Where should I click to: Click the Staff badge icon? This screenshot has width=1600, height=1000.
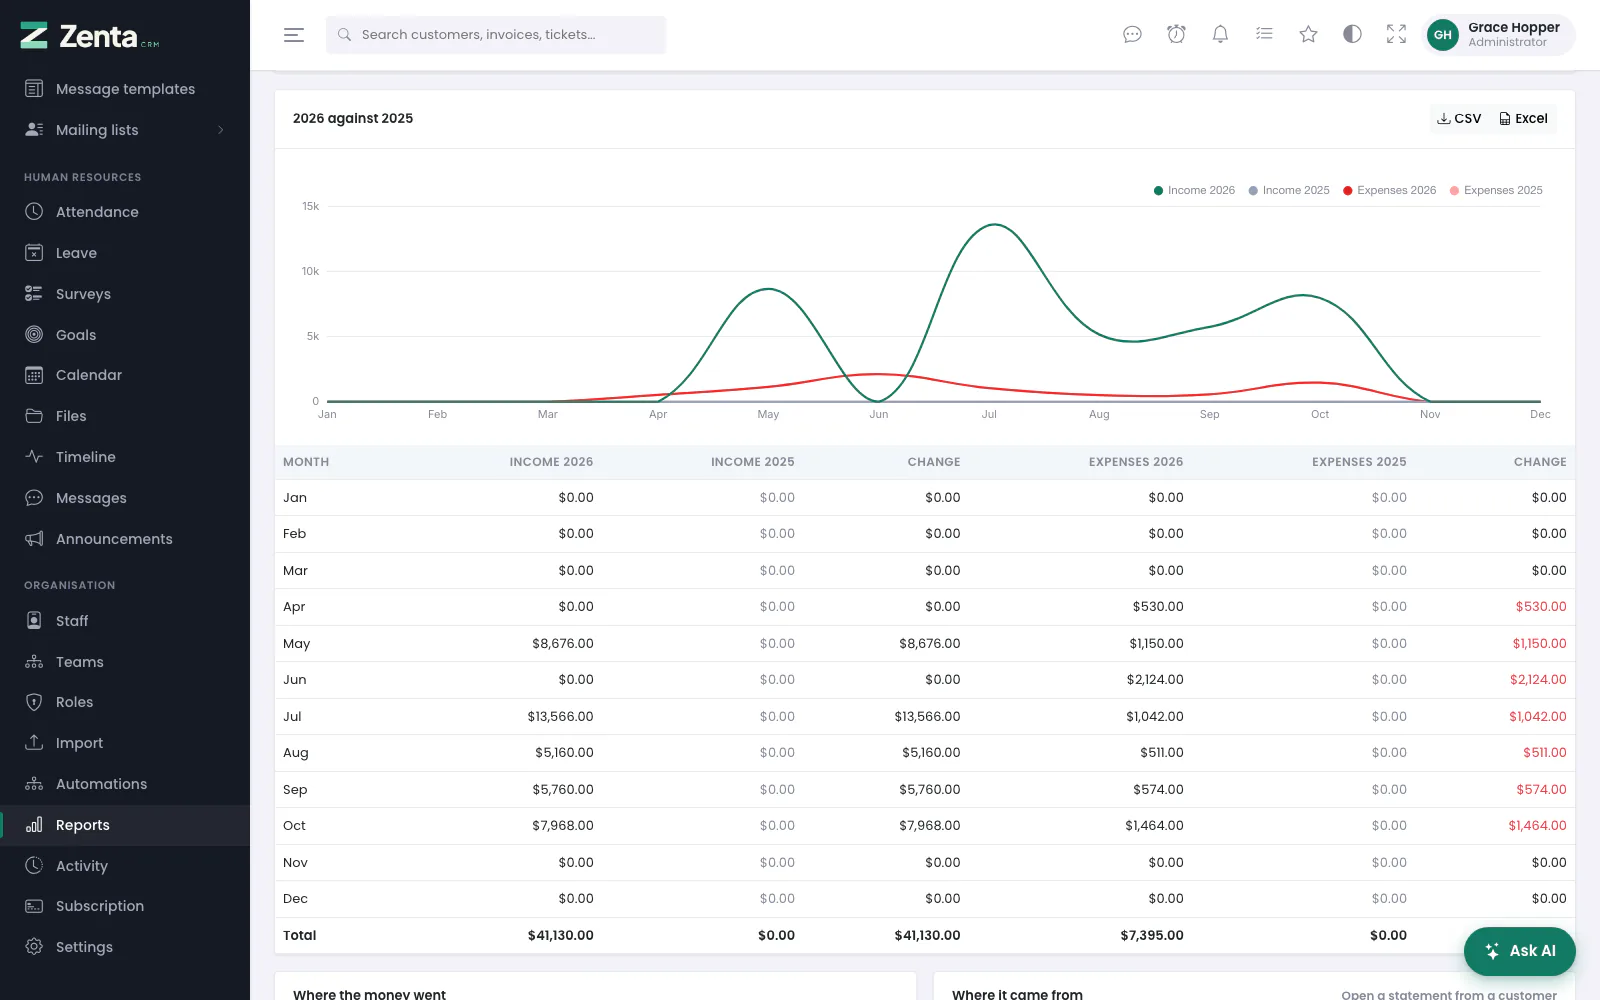(34, 621)
